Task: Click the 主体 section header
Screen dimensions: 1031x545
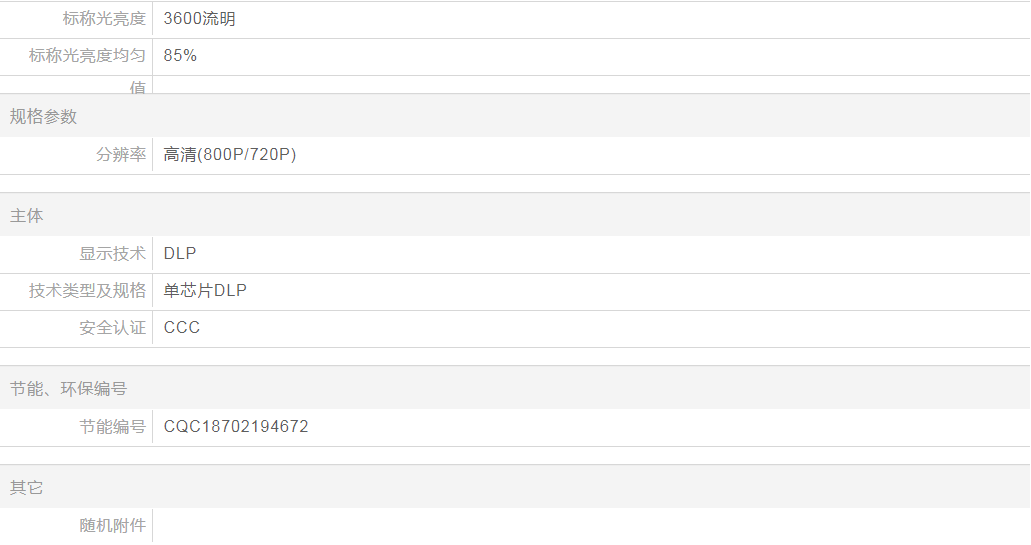Action: point(27,216)
